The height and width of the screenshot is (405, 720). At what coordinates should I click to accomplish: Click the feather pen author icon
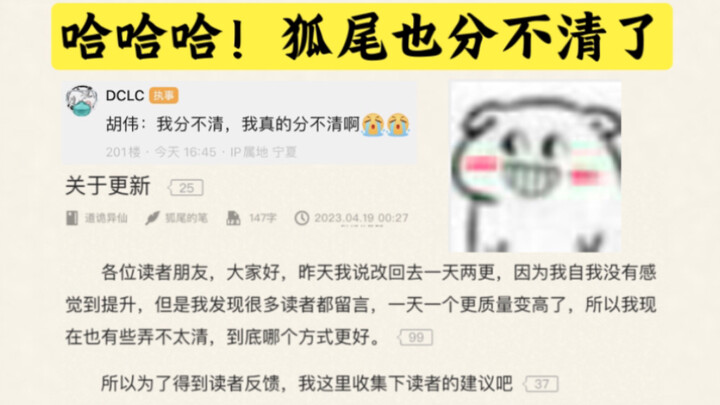tap(152, 218)
